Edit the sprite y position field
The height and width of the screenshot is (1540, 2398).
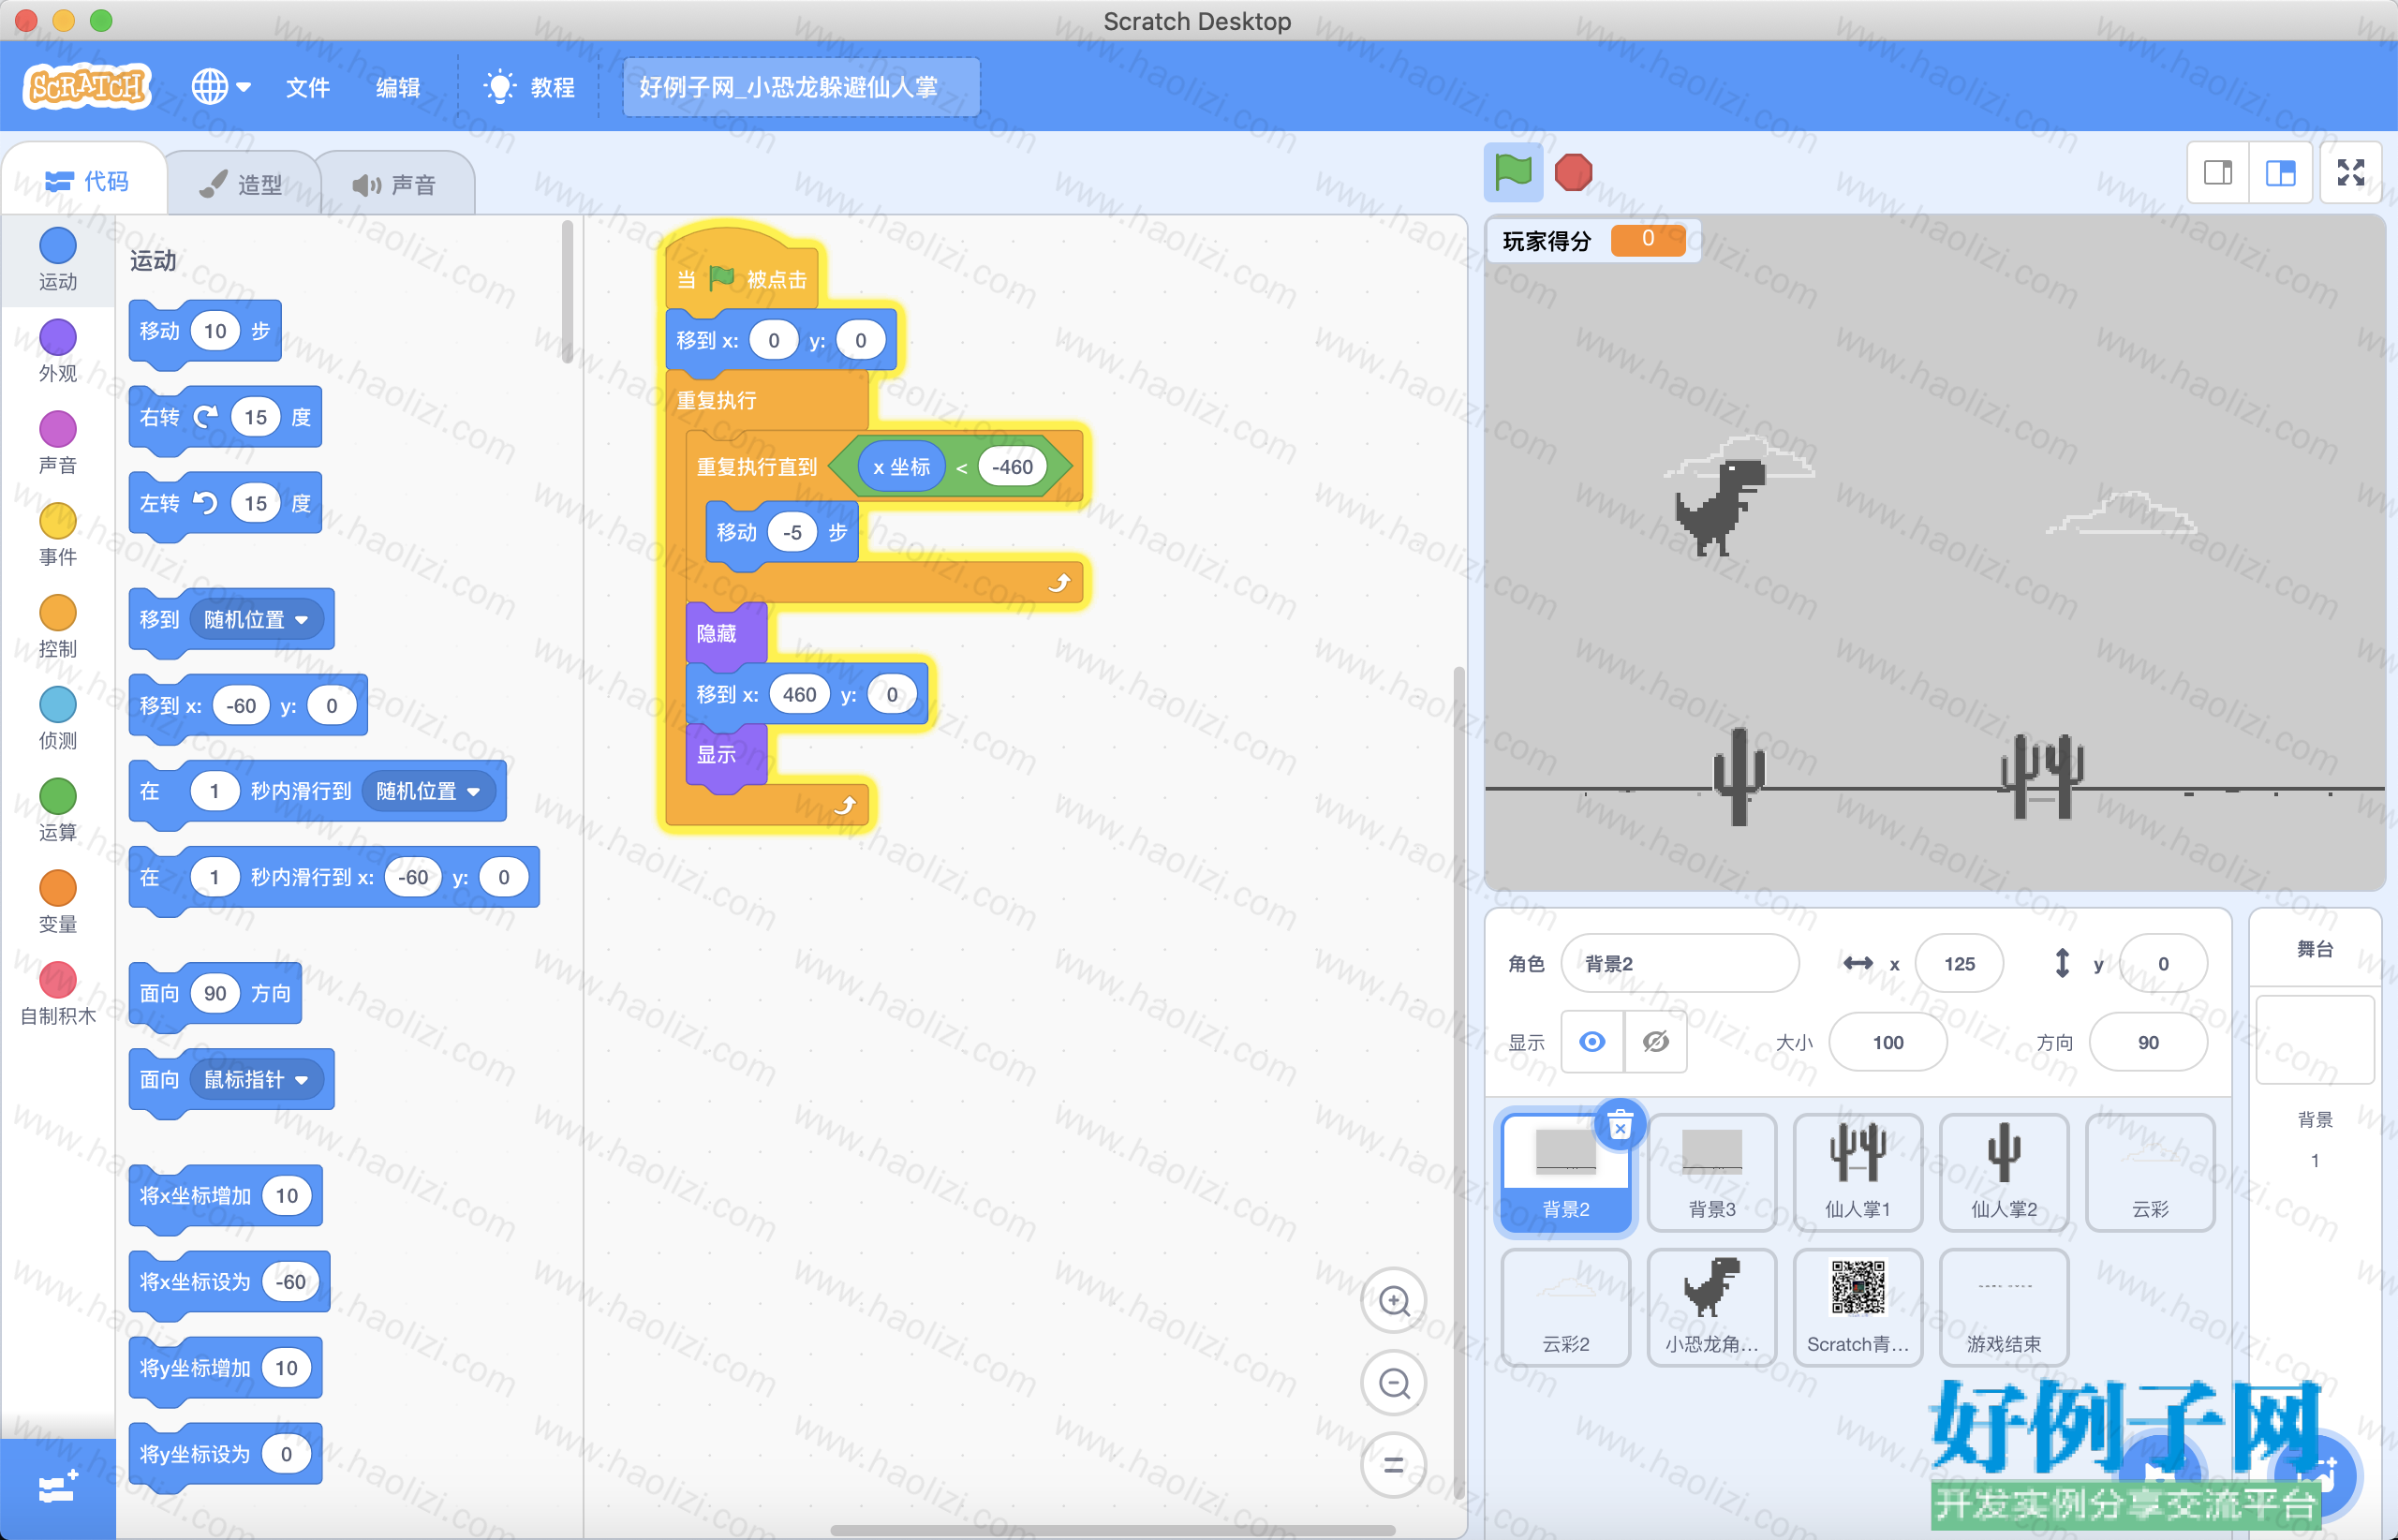pos(2163,963)
